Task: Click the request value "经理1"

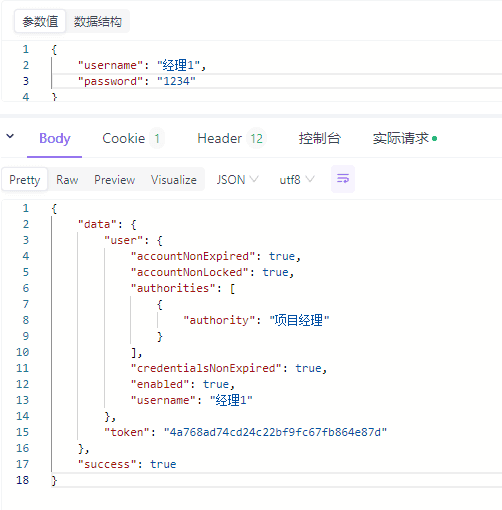Action: pos(178,65)
